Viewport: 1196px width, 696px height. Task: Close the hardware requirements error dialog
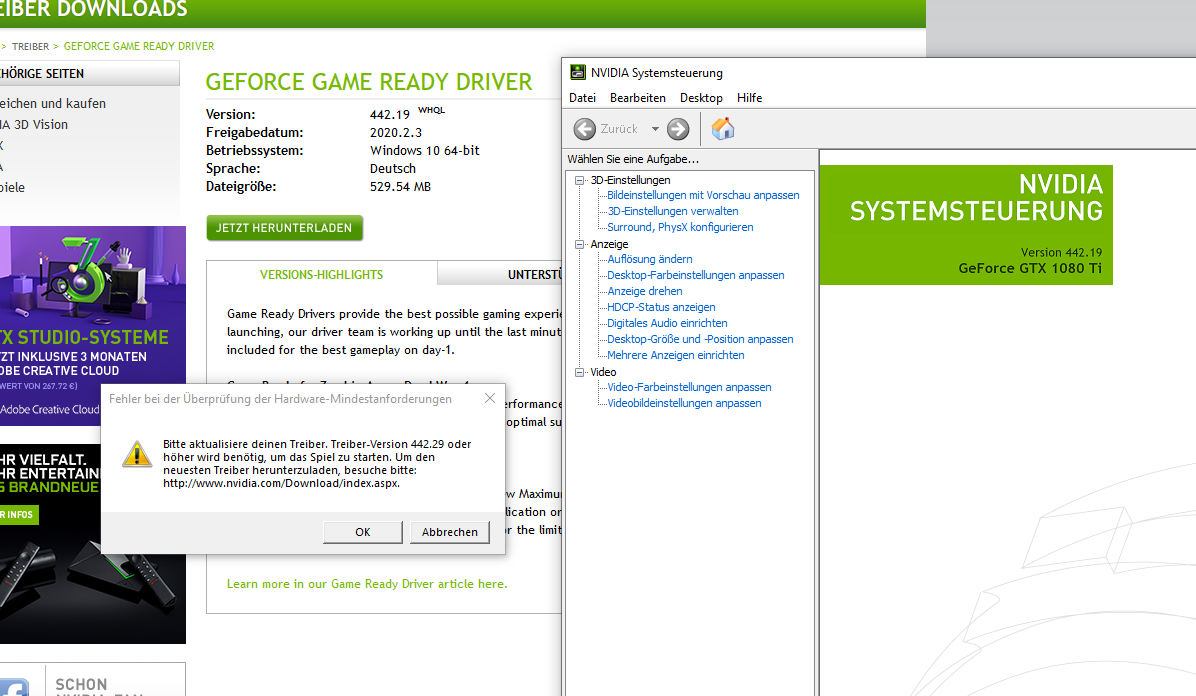(x=490, y=398)
